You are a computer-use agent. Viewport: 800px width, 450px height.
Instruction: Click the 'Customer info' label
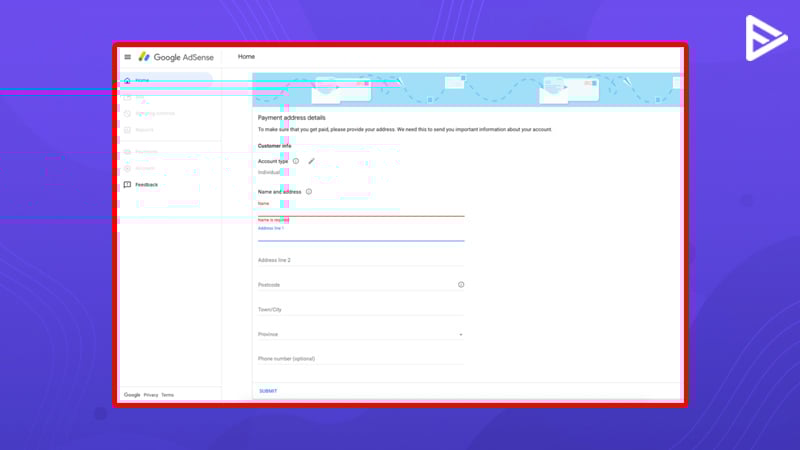pyautogui.click(x=274, y=146)
